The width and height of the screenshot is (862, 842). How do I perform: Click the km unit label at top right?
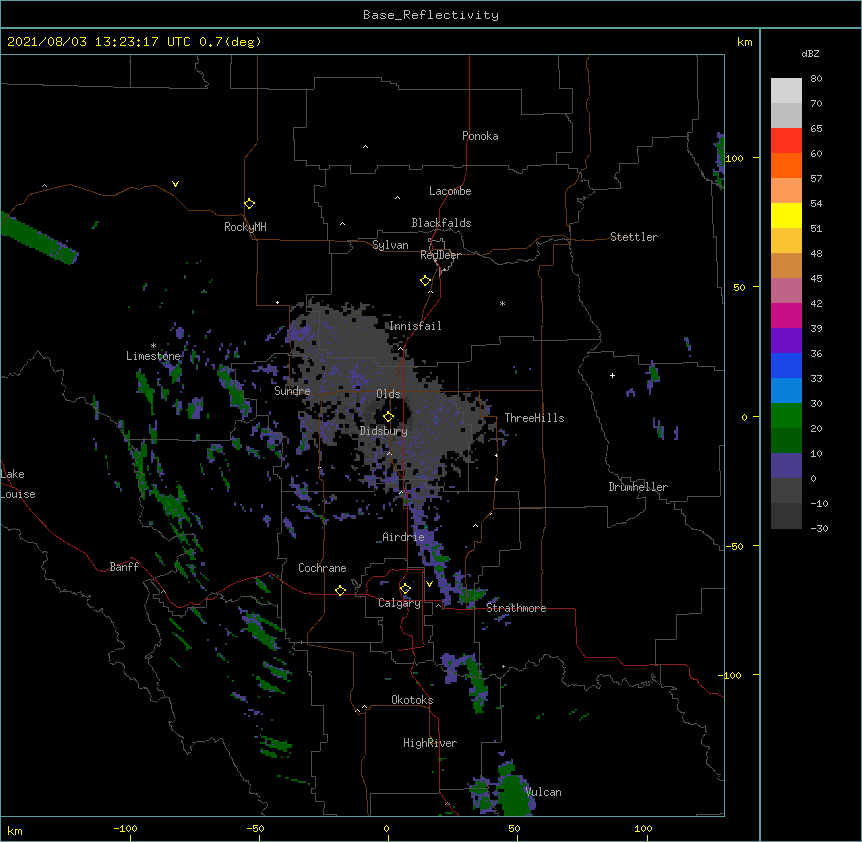point(744,42)
